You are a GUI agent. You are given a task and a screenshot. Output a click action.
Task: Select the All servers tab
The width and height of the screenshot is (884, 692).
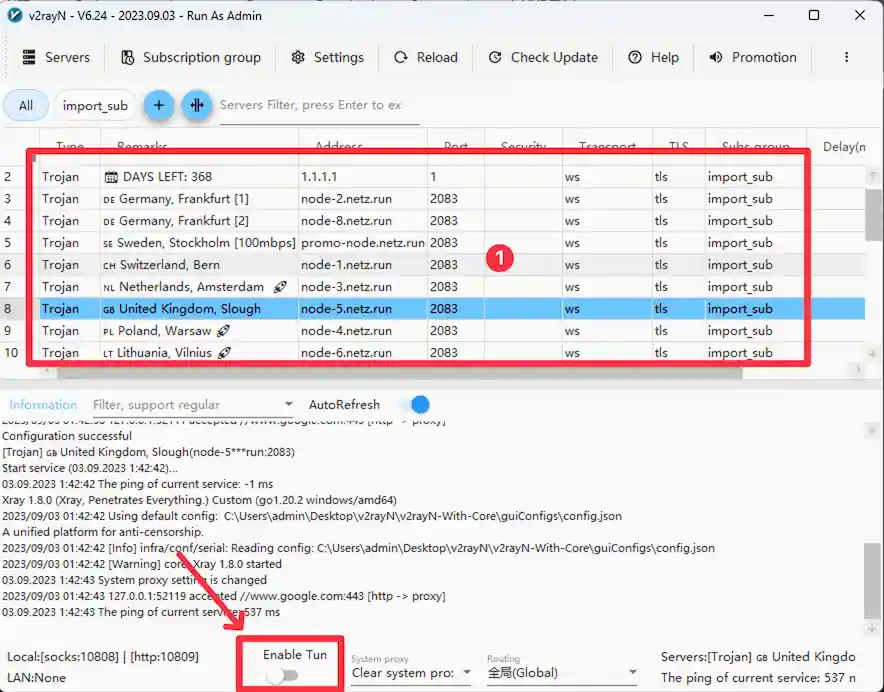pos(26,105)
